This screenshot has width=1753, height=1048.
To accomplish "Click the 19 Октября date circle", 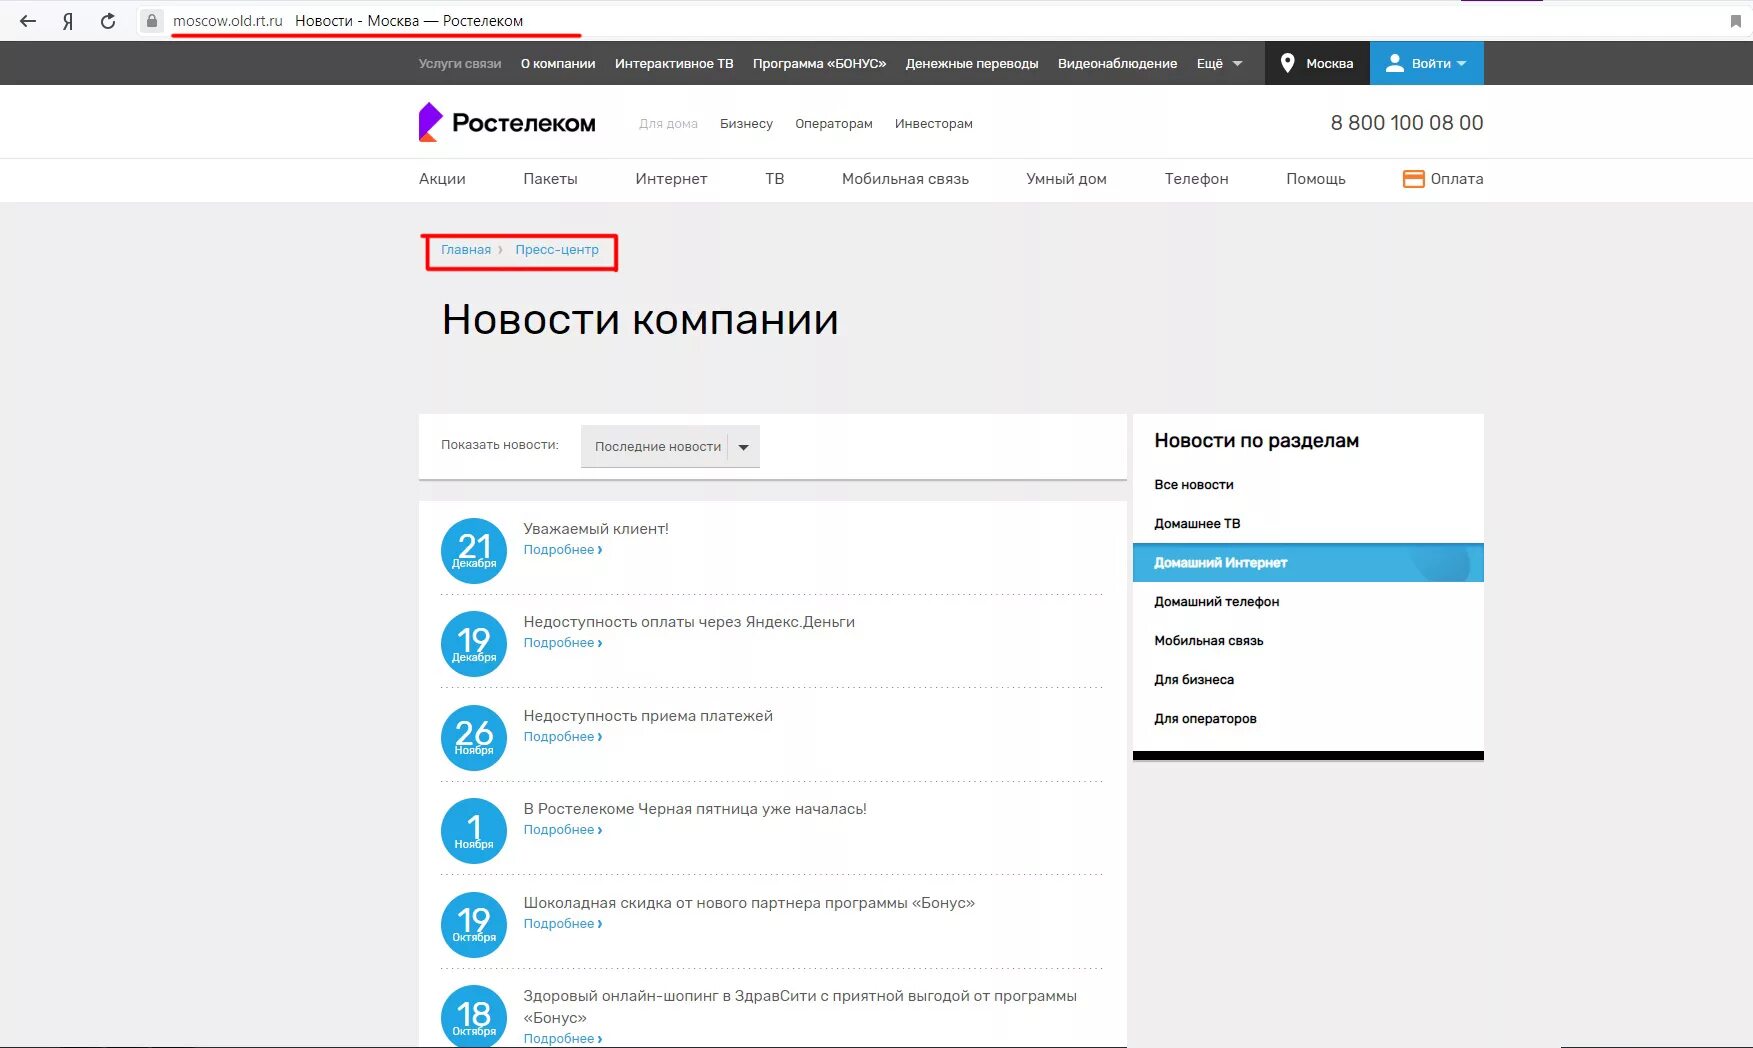I will coord(474,925).
